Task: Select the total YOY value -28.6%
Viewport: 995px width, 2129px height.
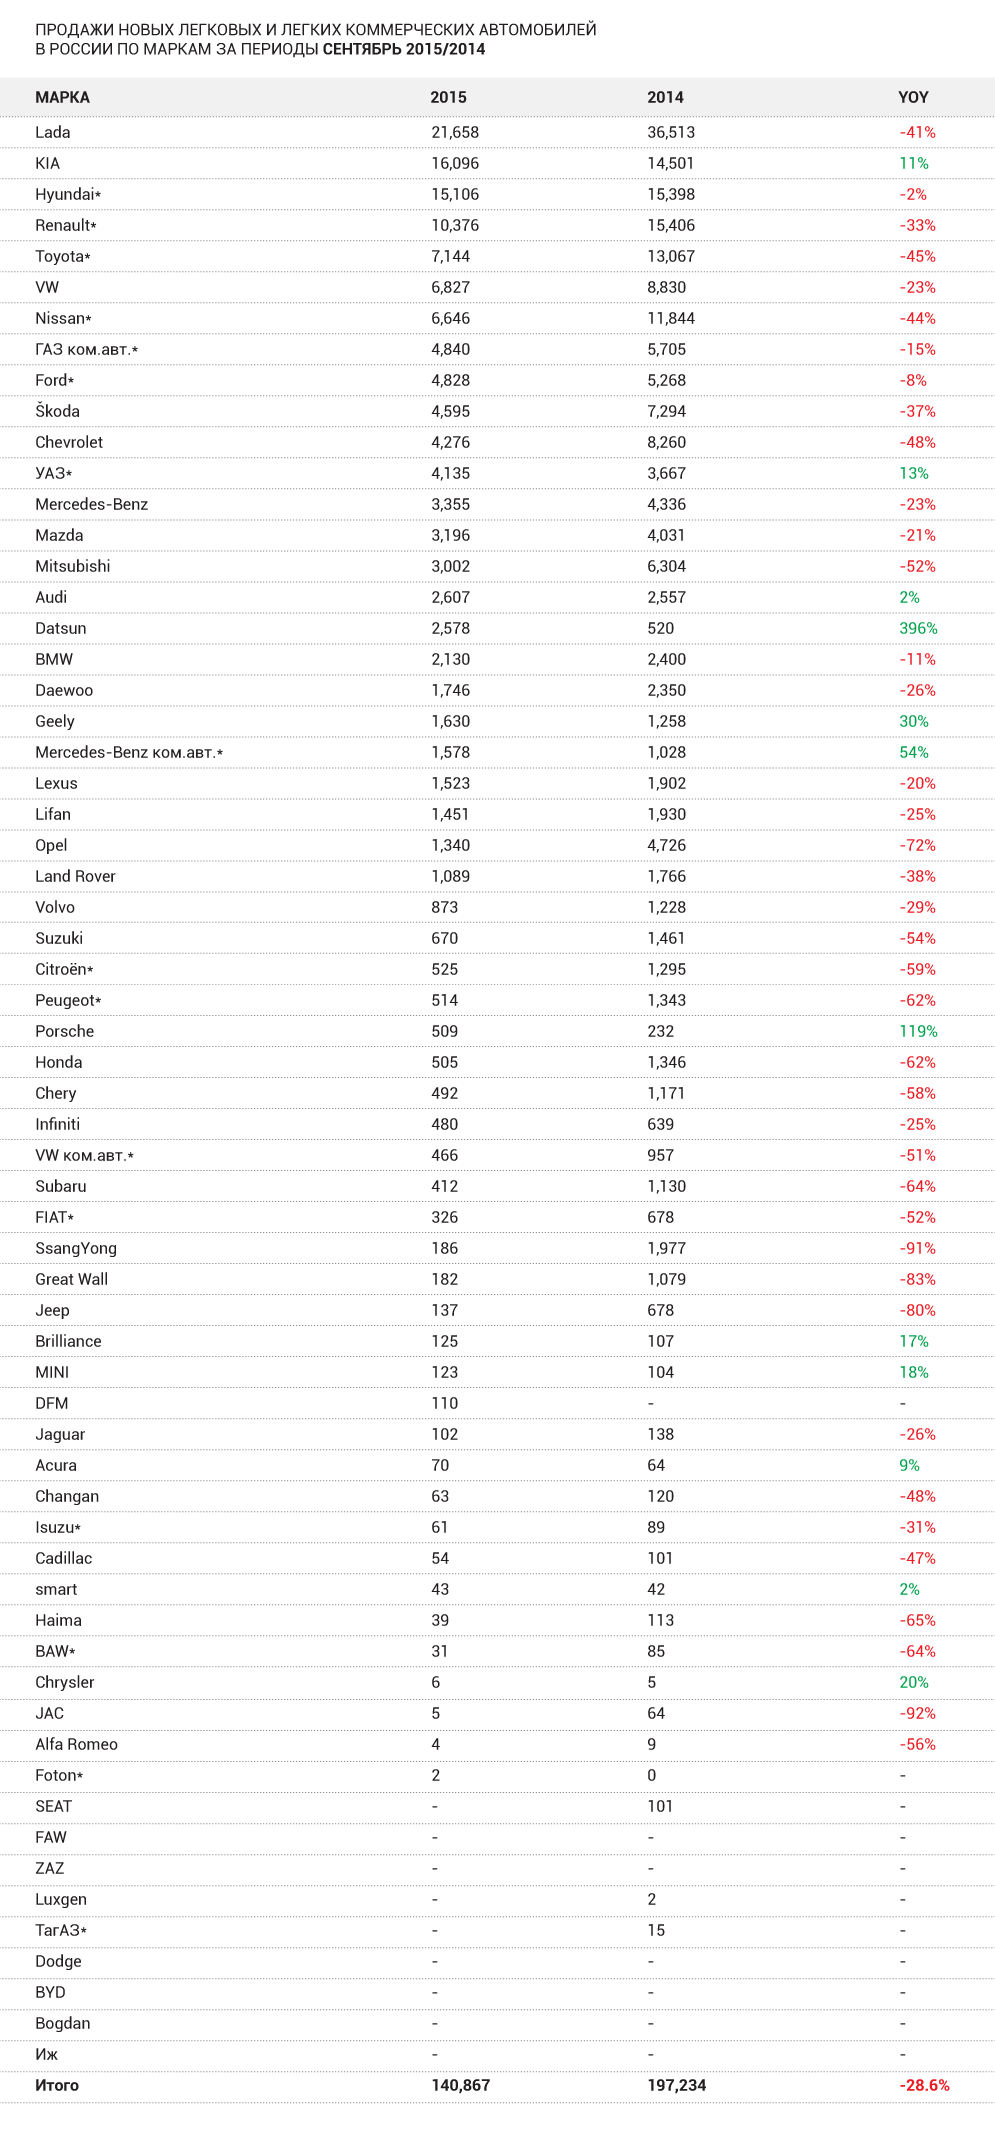Action: coord(924,2085)
